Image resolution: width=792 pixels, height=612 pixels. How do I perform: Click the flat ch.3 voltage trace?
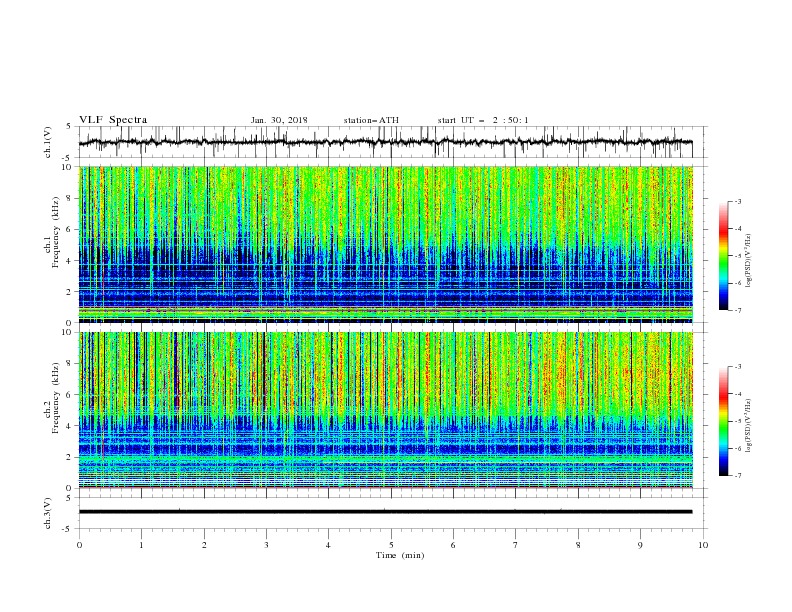(385, 512)
